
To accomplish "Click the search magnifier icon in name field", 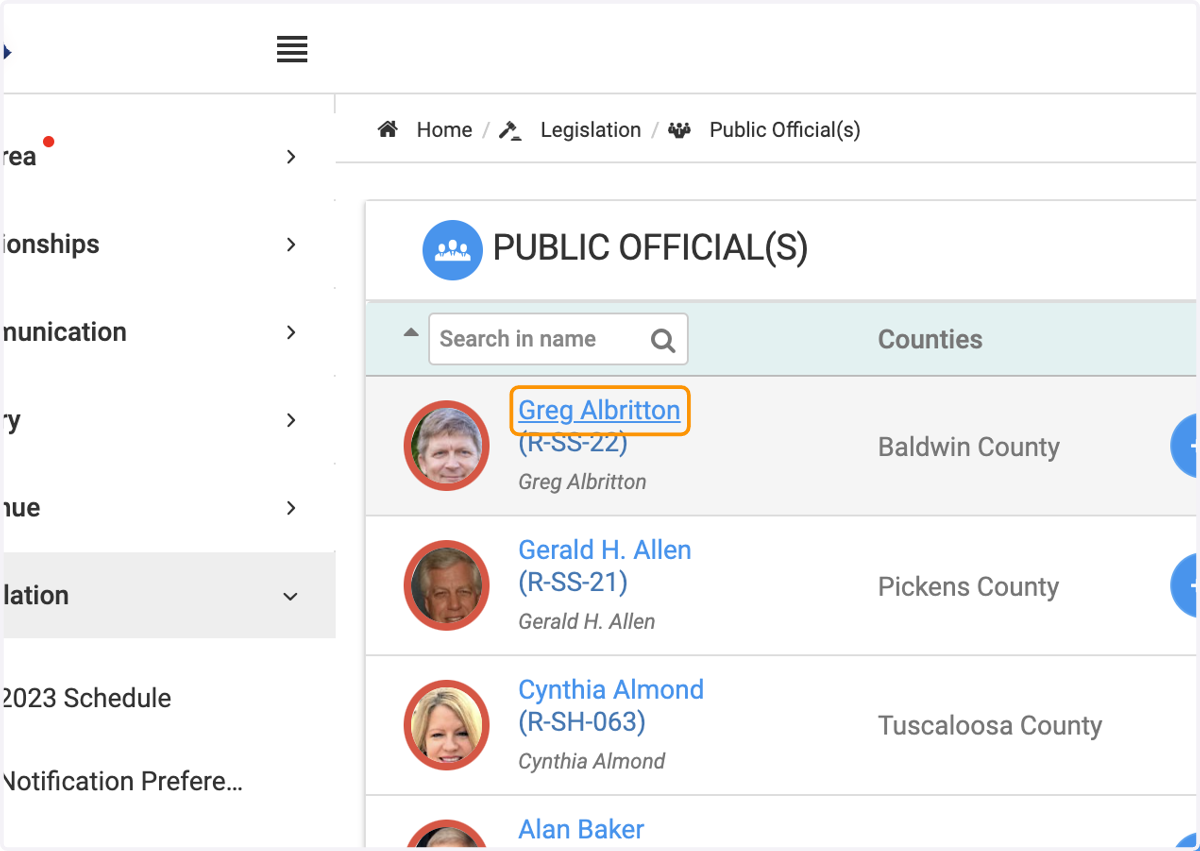I will [x=663, y=340].
